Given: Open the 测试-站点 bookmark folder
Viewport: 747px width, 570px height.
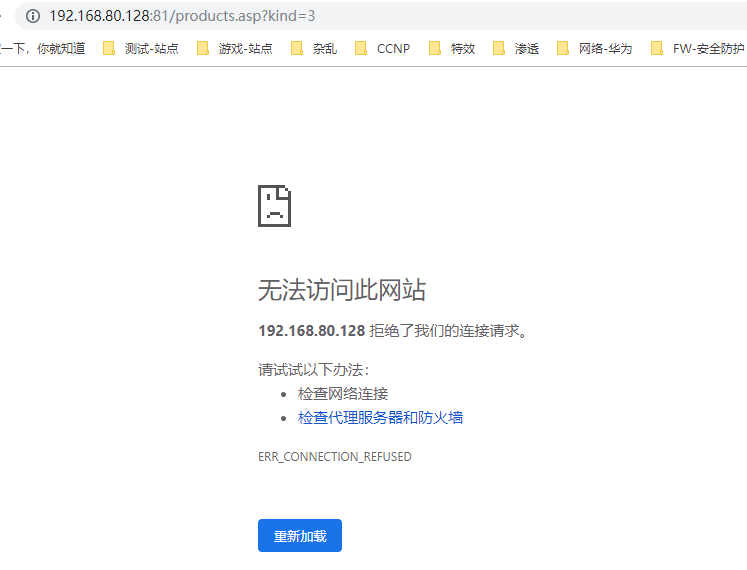Looking at the screenshot, I should pos(141,49).
